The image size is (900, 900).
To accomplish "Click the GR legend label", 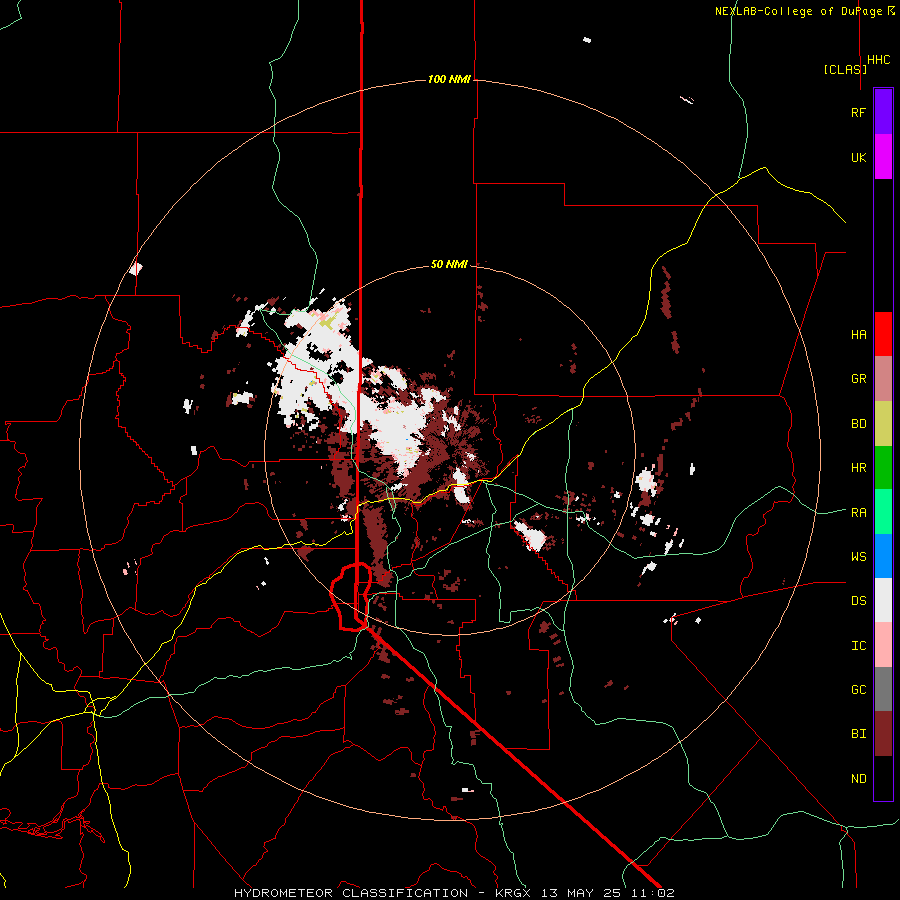I will click(x=858, y=379).
